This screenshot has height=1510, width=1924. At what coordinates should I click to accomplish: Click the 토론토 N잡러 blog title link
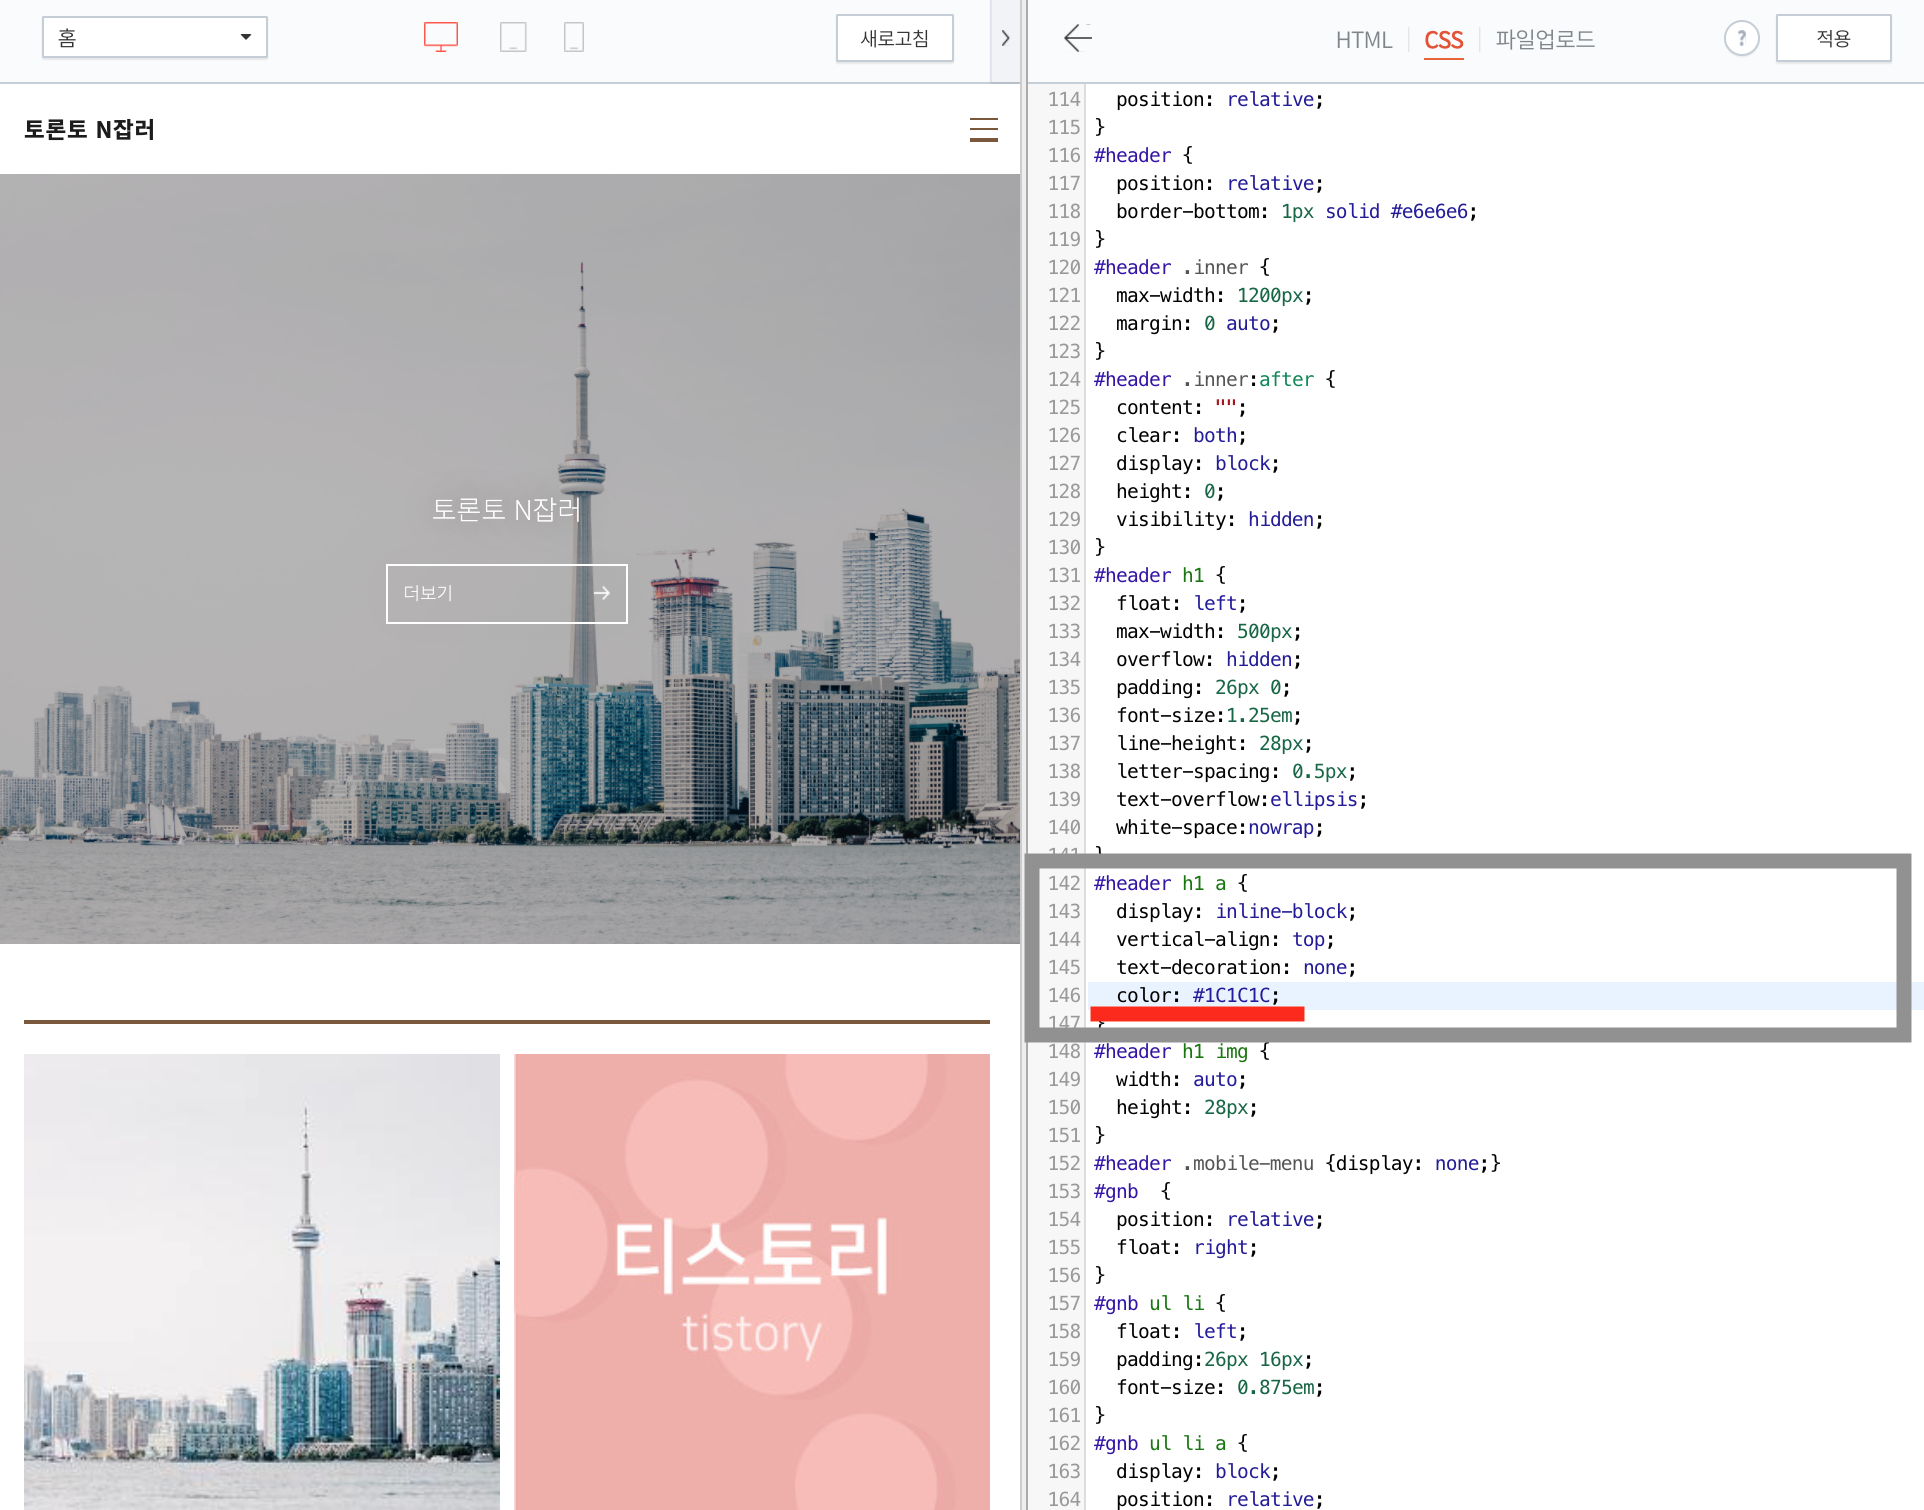[89, 130]
